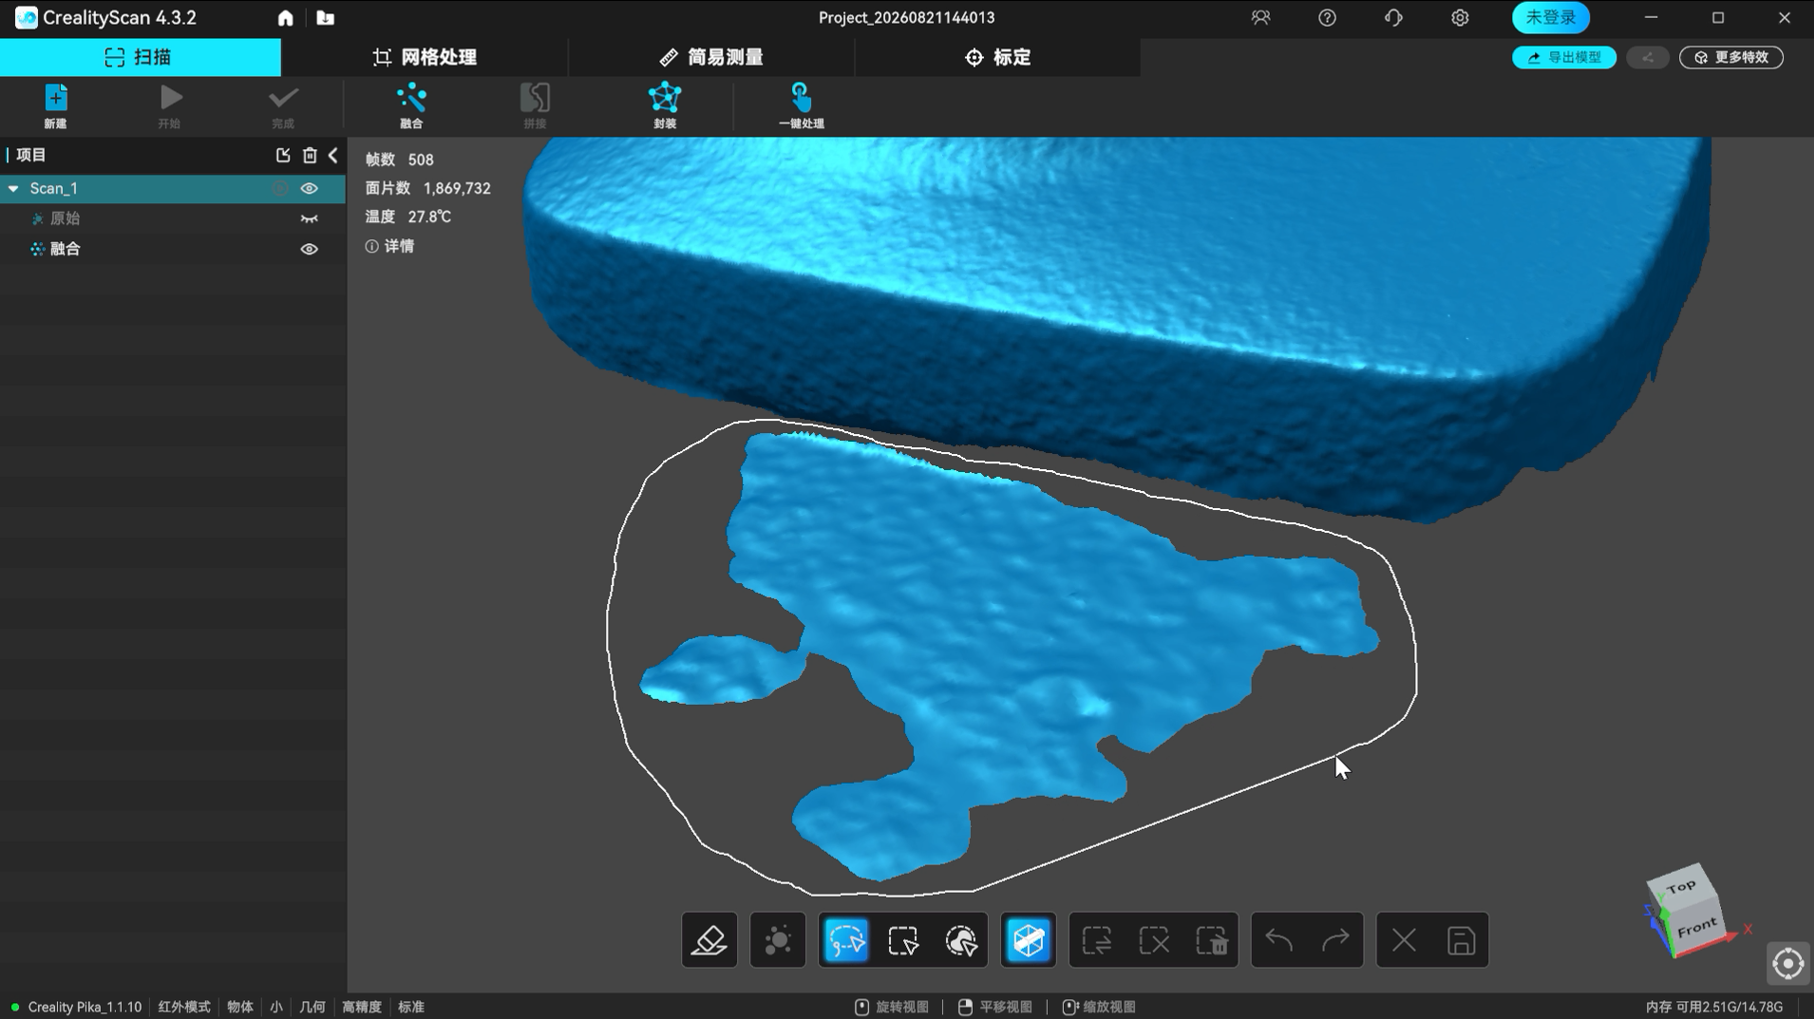Hide the 融合 layer
The width and height of the screenshot is (1814, 1019).
(x=309, y=249)
